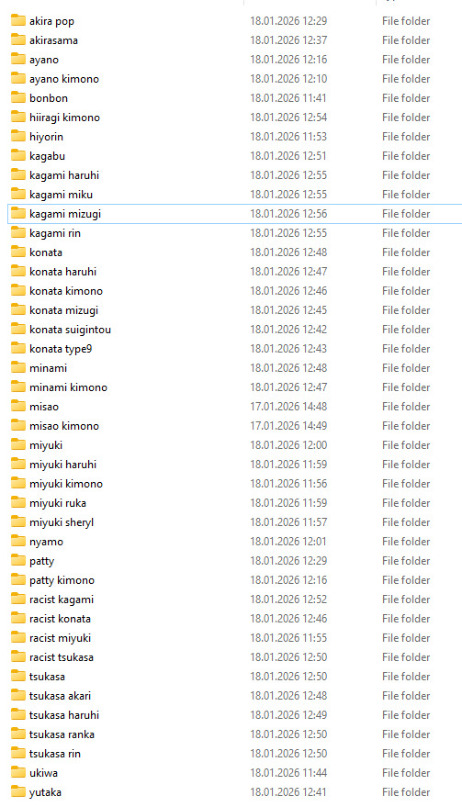Select the konata type9 folder name
The image size is (462, 807).
[61, 349]
